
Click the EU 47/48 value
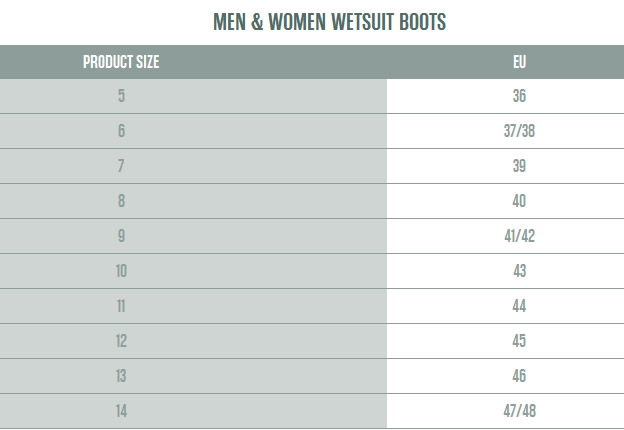click(x=519, y=411)
